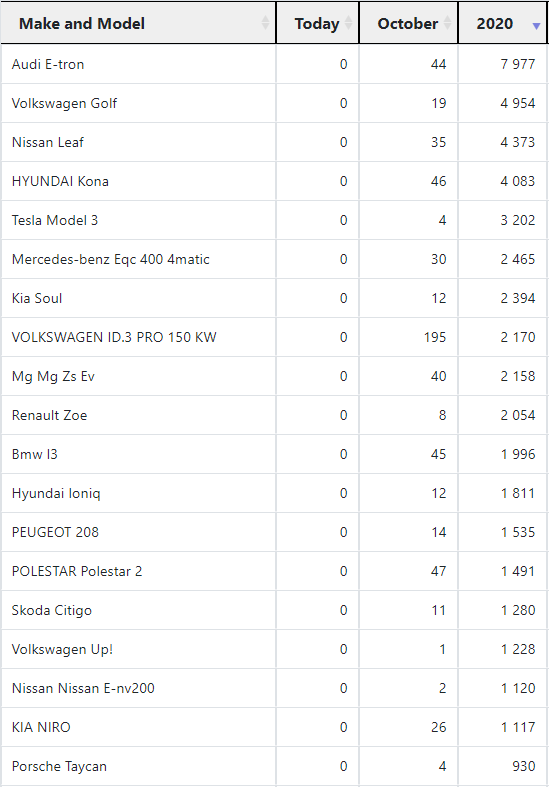
Task: Click the October value 195 cell
Action: [408, 337]
